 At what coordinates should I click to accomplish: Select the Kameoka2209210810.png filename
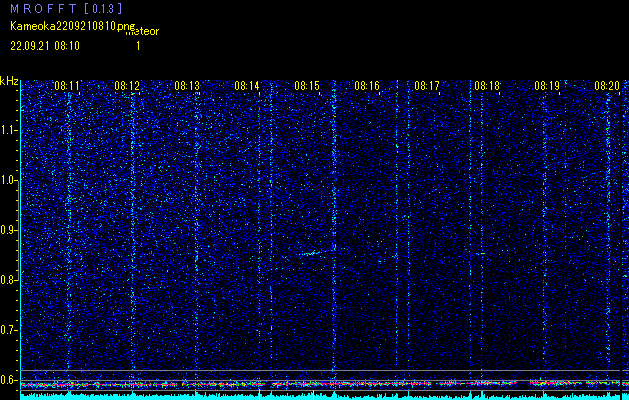[74, 26]
